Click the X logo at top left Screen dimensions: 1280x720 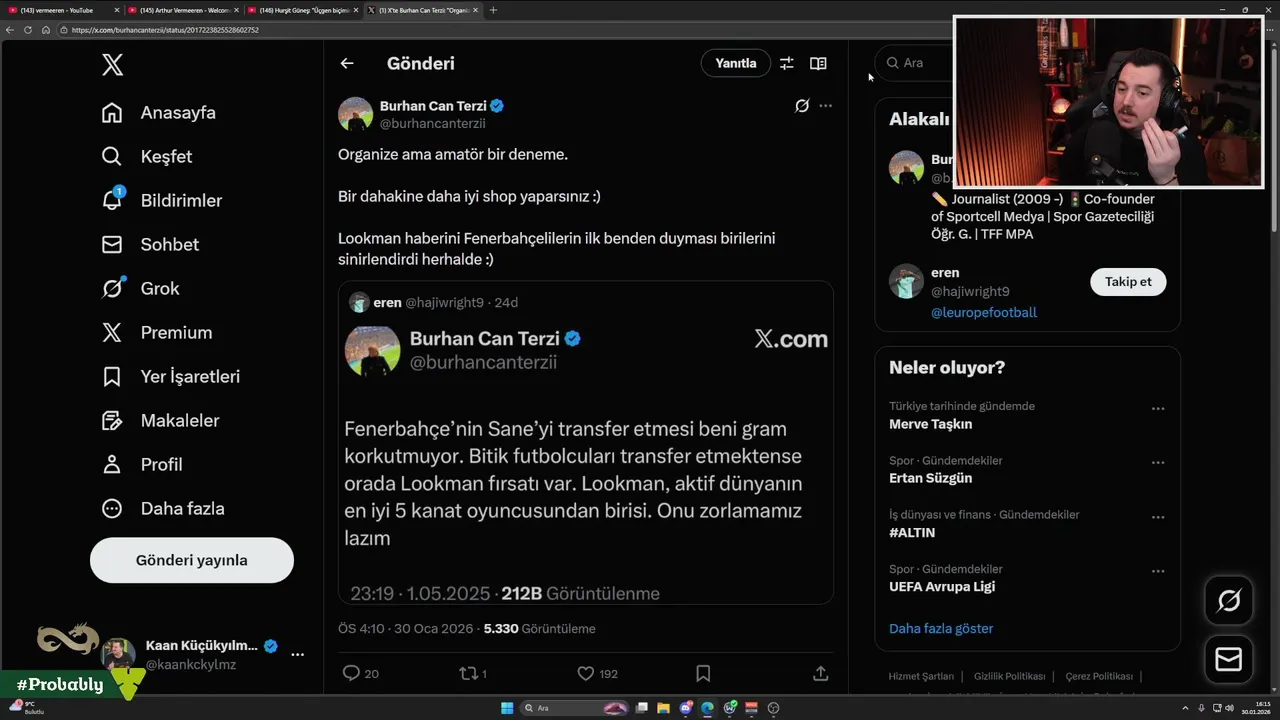point(112,65)
